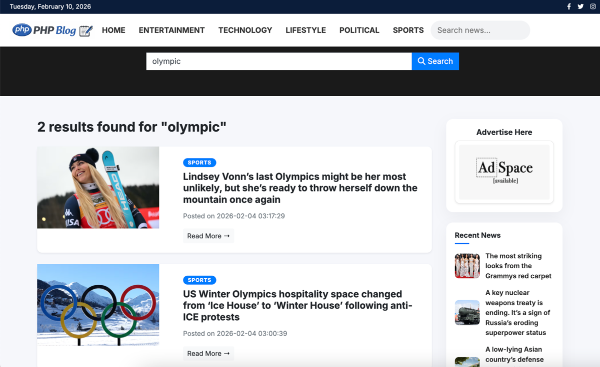The image size is (600, 367).
Task: Open the ENTERTAINMENT menu item
Action: click(x=171, y=30)
